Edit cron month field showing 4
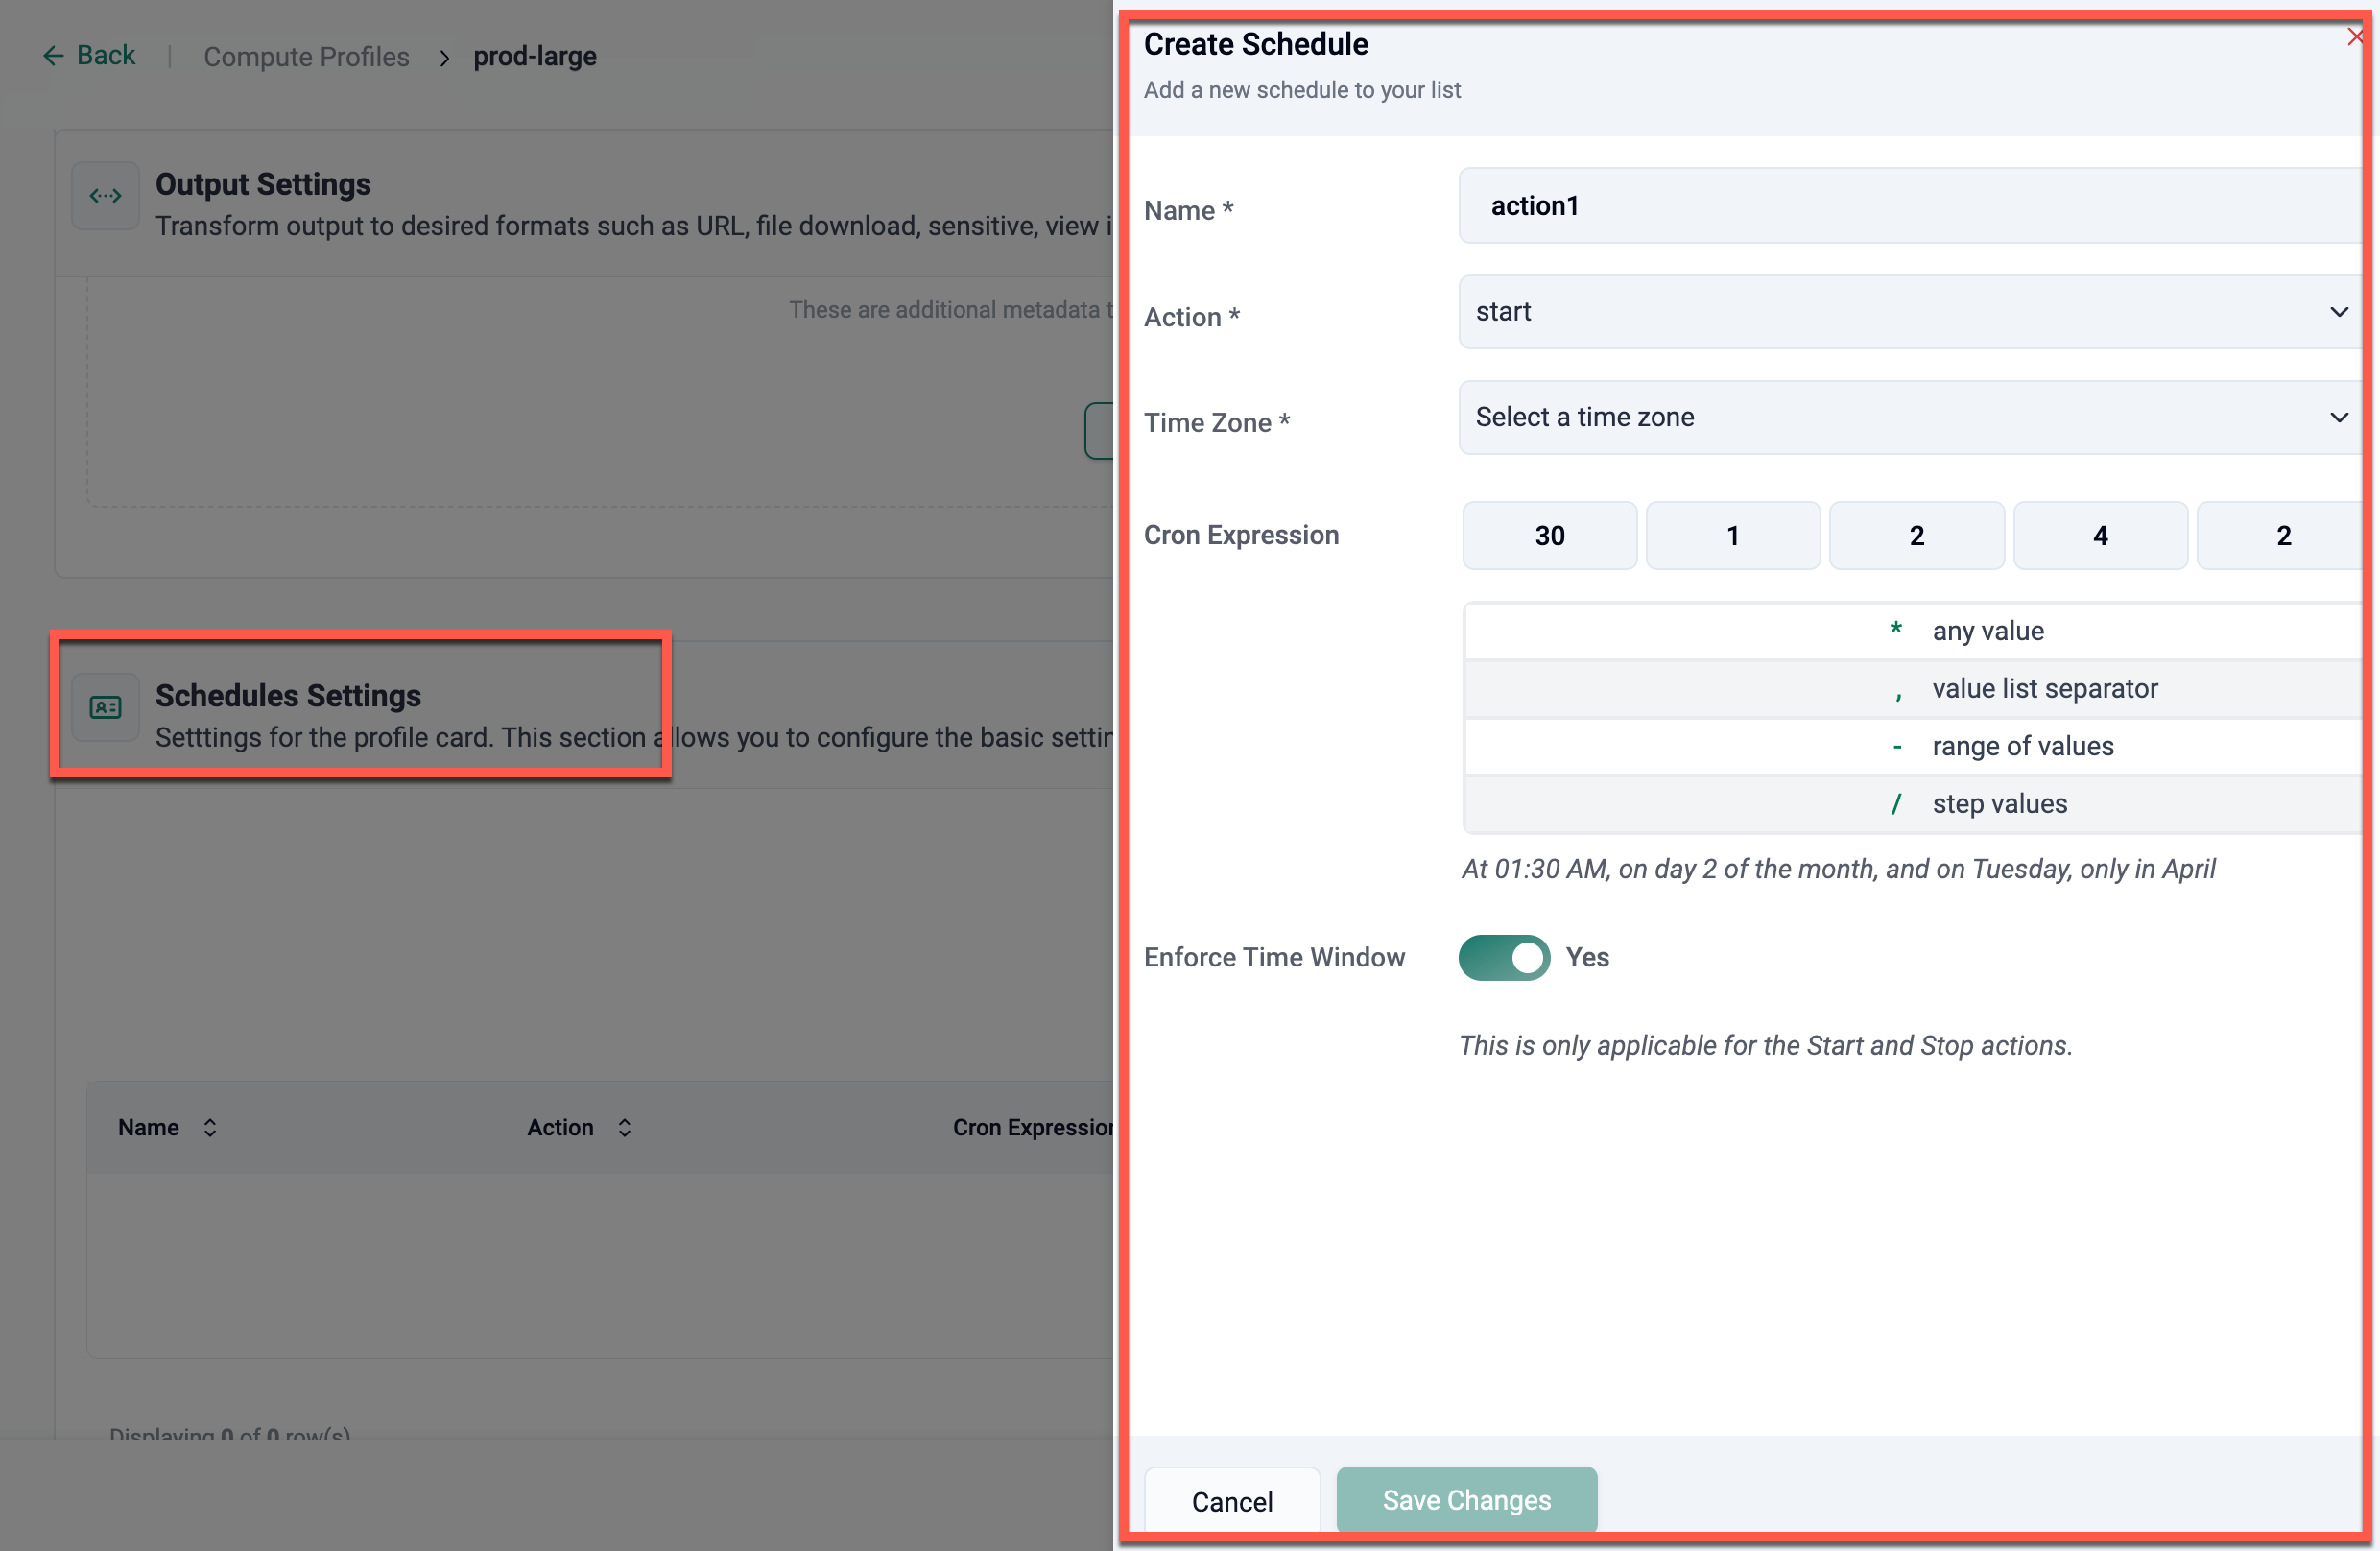 coord(2099,536)
